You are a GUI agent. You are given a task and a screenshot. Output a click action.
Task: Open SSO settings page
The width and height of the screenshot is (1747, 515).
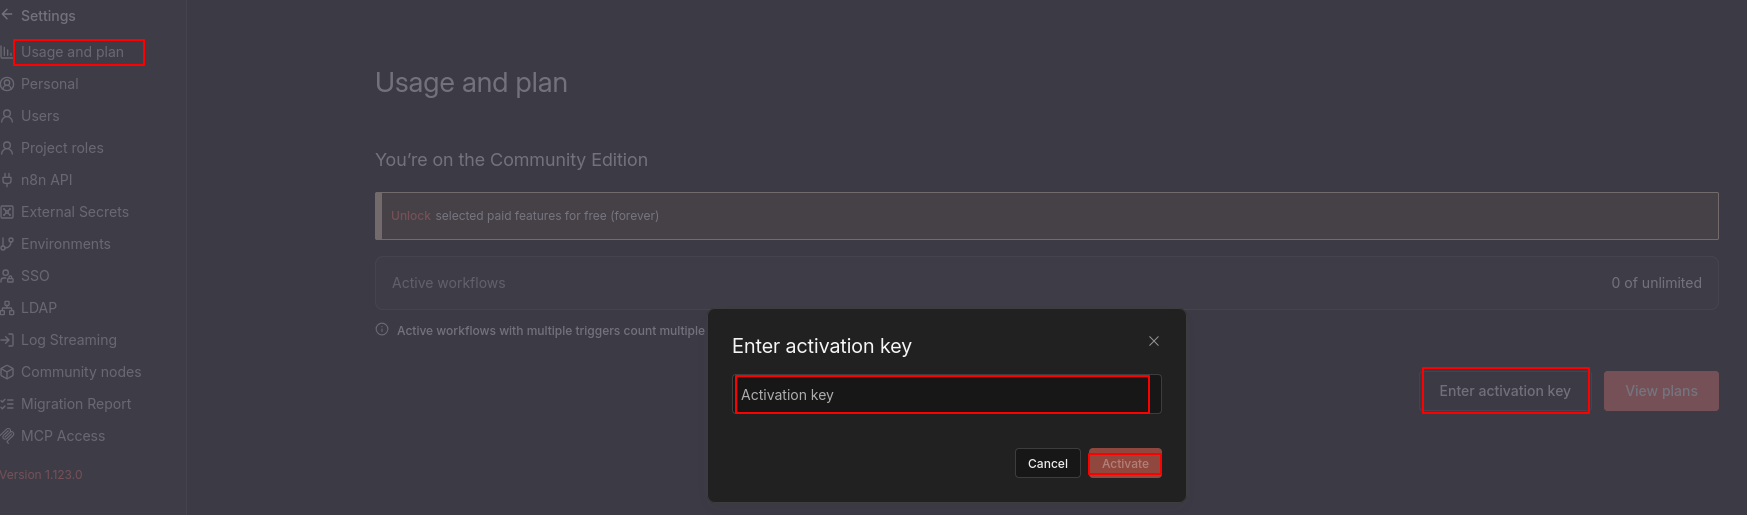point(35,276)
